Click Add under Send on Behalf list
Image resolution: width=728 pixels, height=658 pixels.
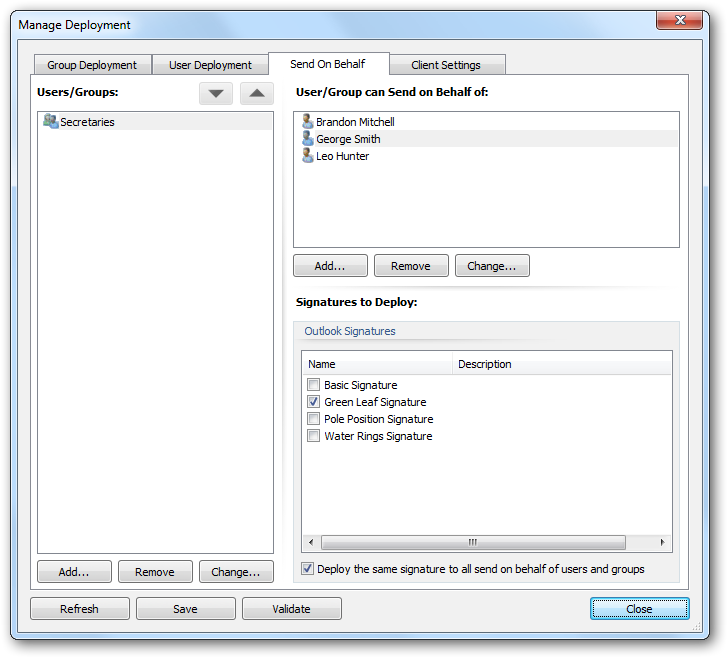[x=330, y=266]
